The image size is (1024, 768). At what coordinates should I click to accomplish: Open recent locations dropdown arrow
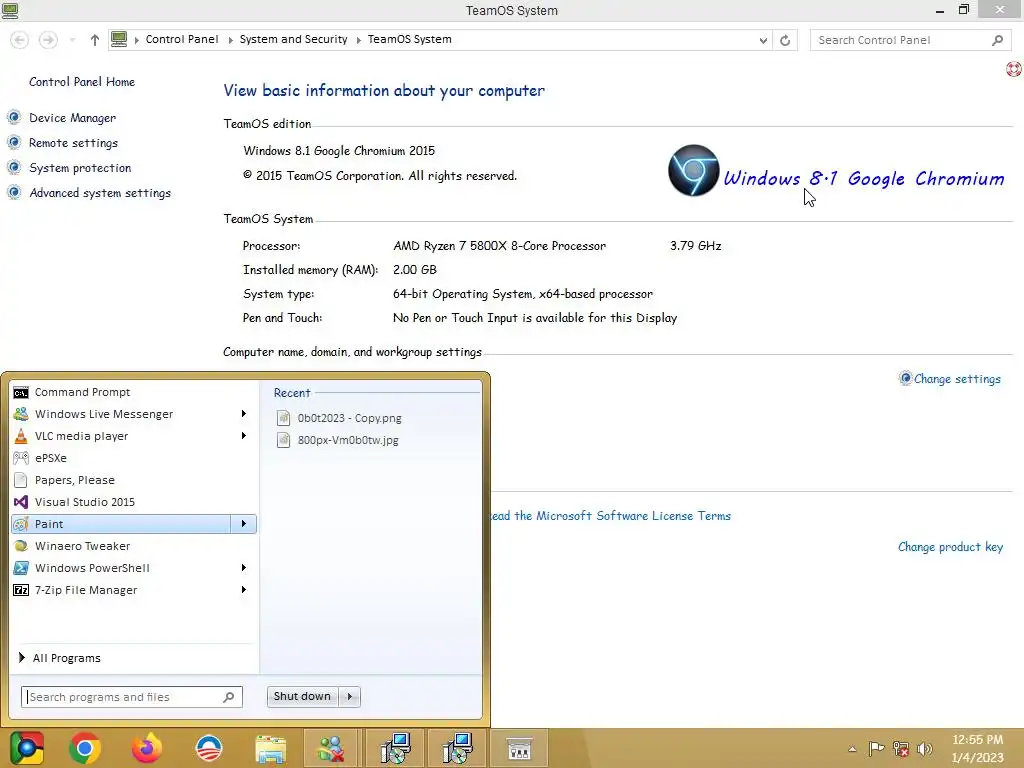click(72, 40)
